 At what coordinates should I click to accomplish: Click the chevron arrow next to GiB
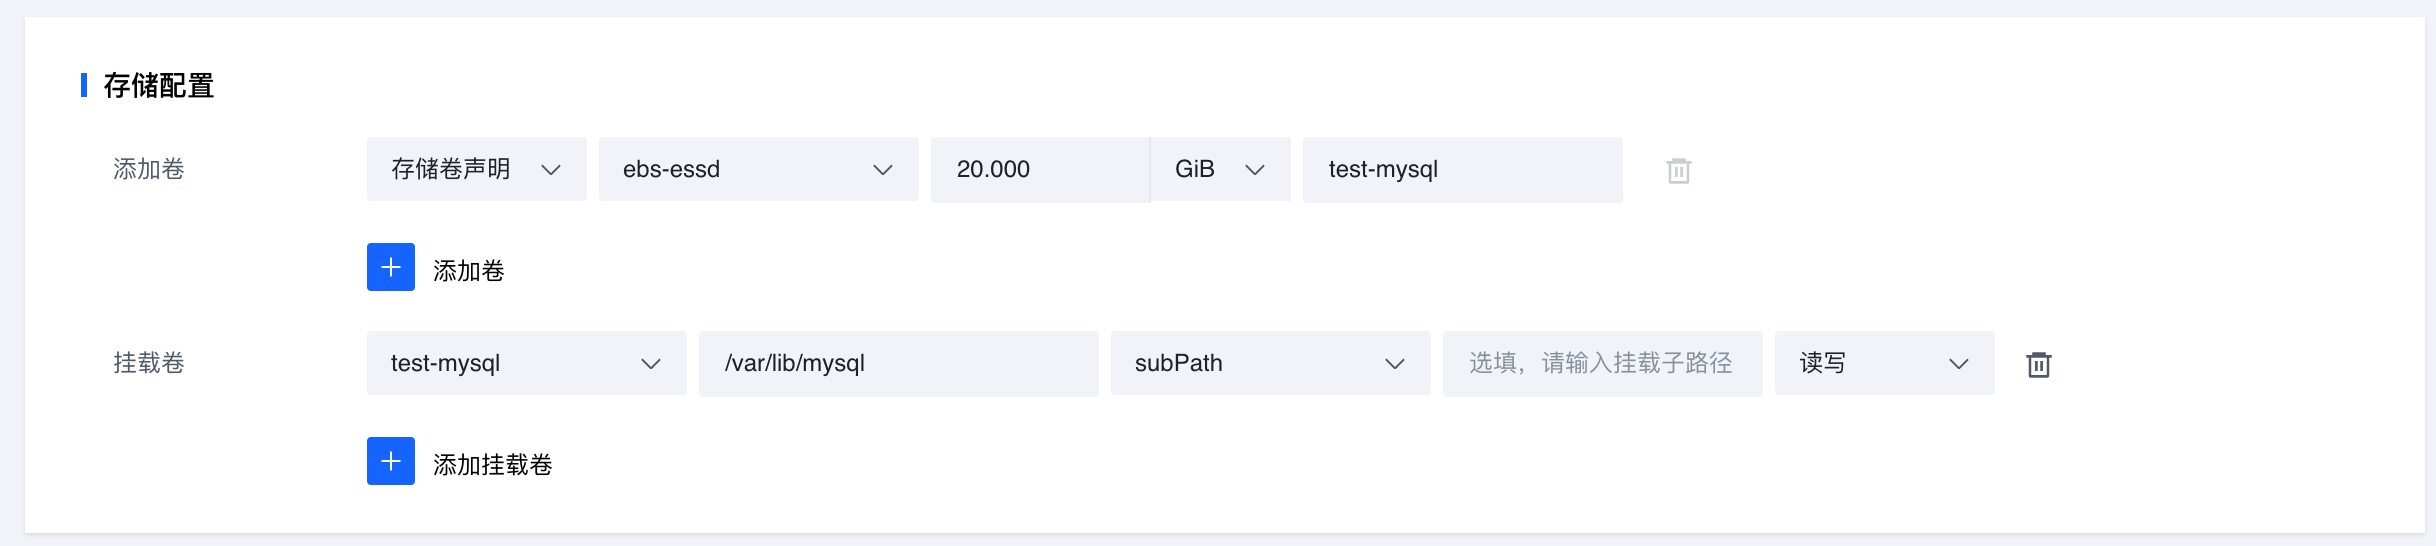pyautogui.click(x=1255, y=170)
